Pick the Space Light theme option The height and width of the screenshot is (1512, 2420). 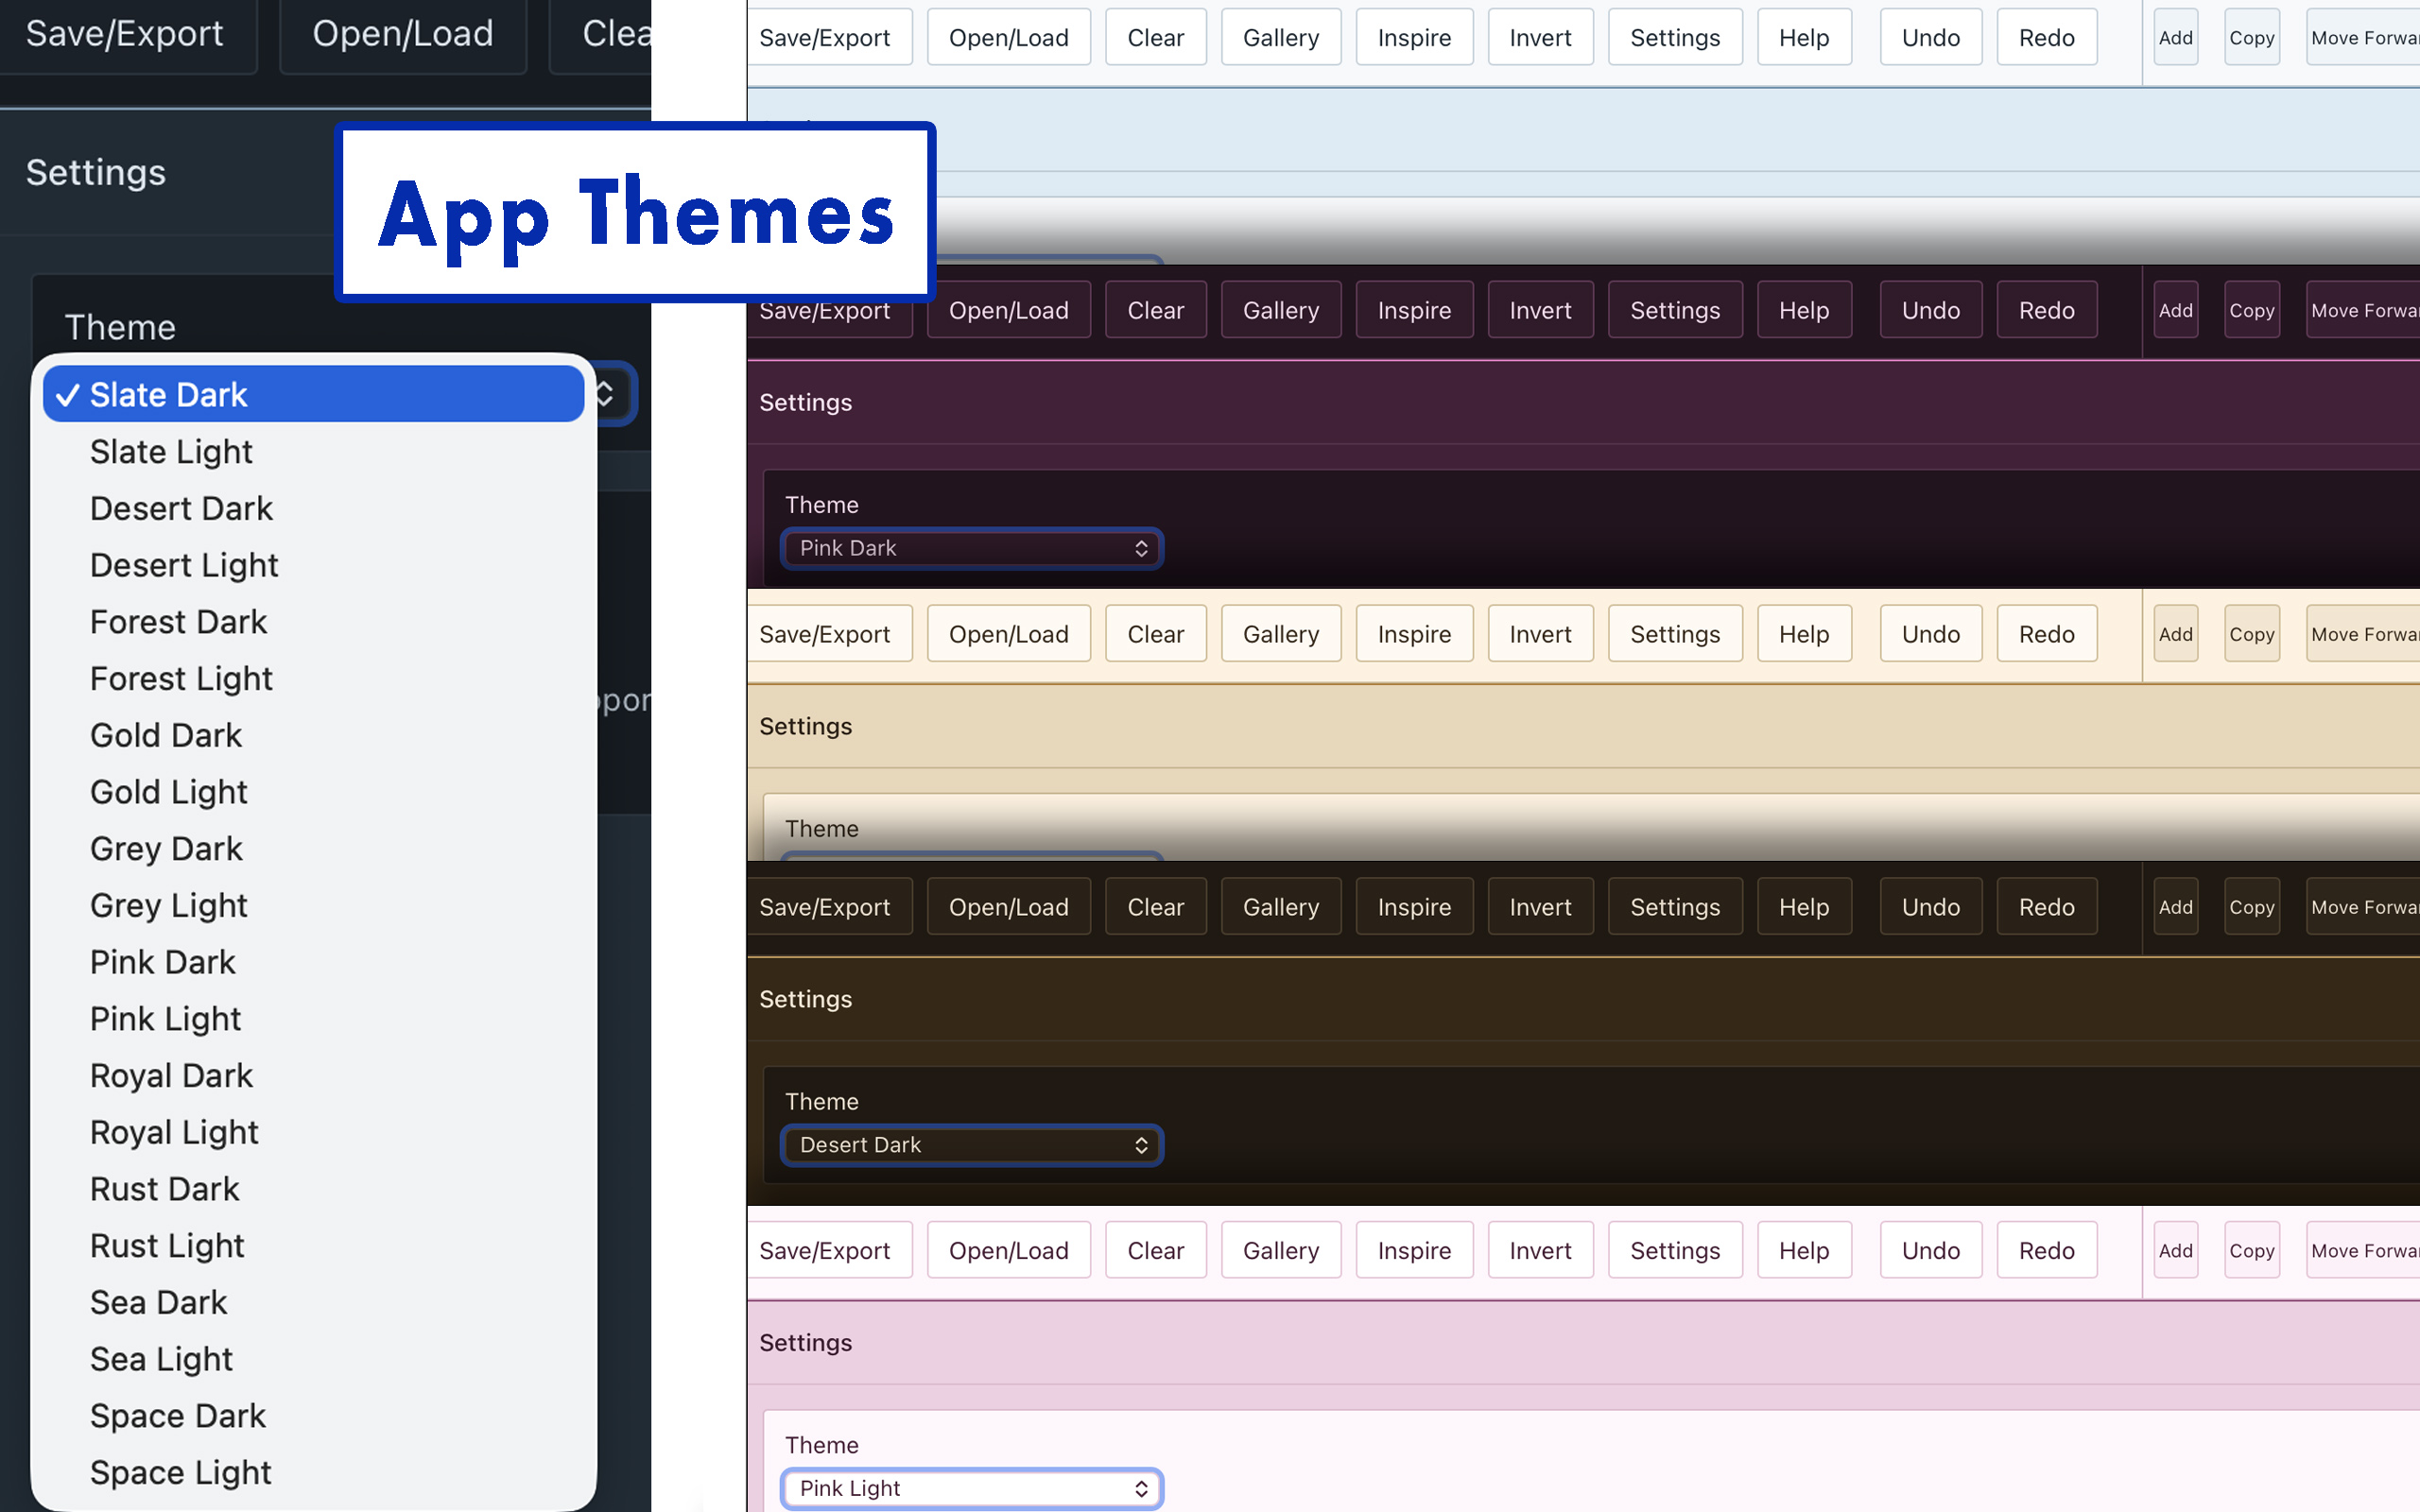coord(313,1472)
